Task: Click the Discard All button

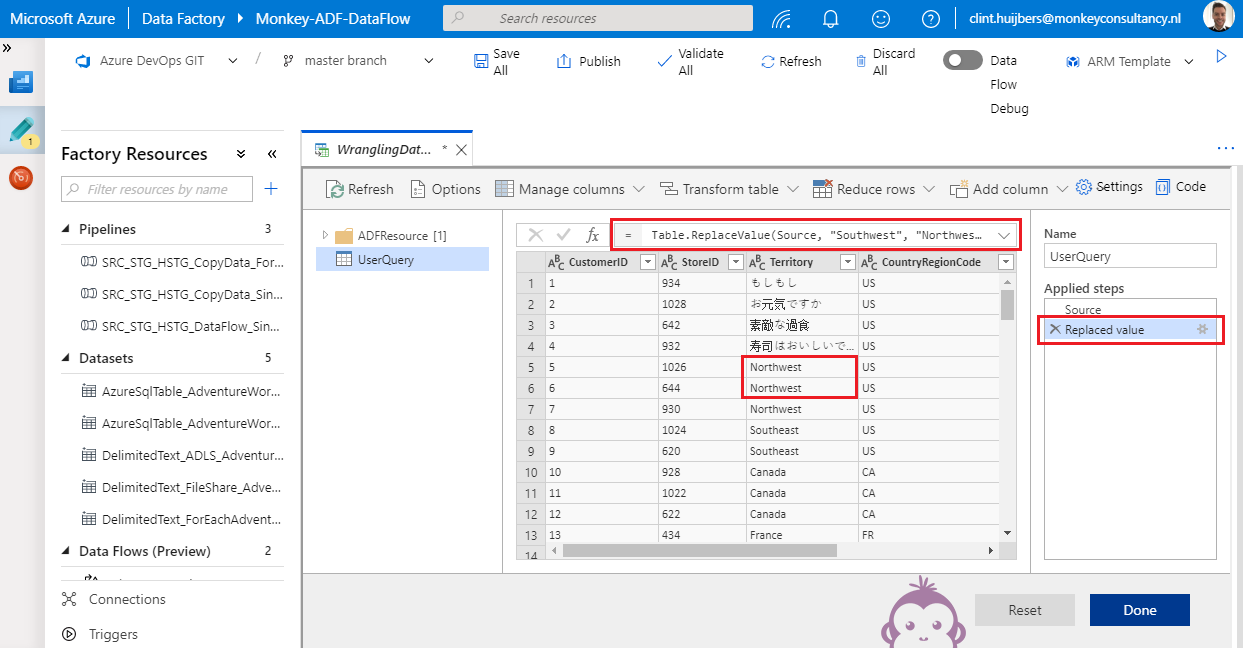Action: pyautogui.click(x=885, y=61)
